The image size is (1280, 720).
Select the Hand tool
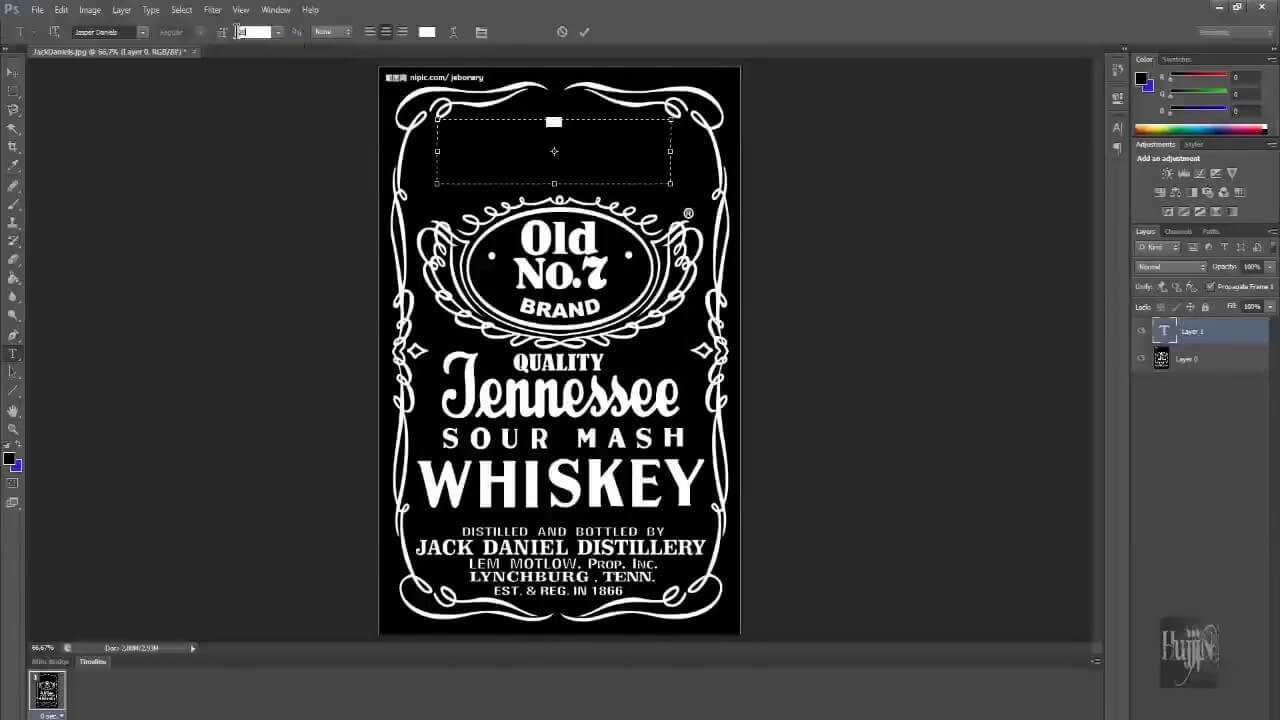(12, 411)
